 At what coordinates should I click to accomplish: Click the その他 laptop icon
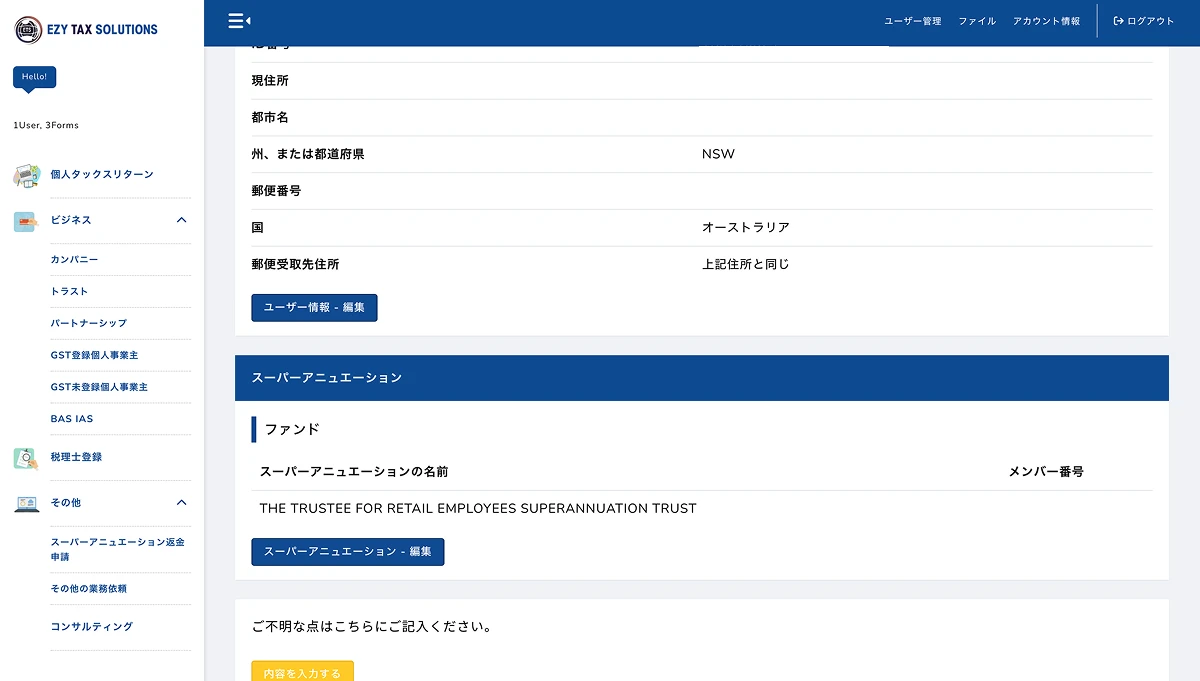26,503
